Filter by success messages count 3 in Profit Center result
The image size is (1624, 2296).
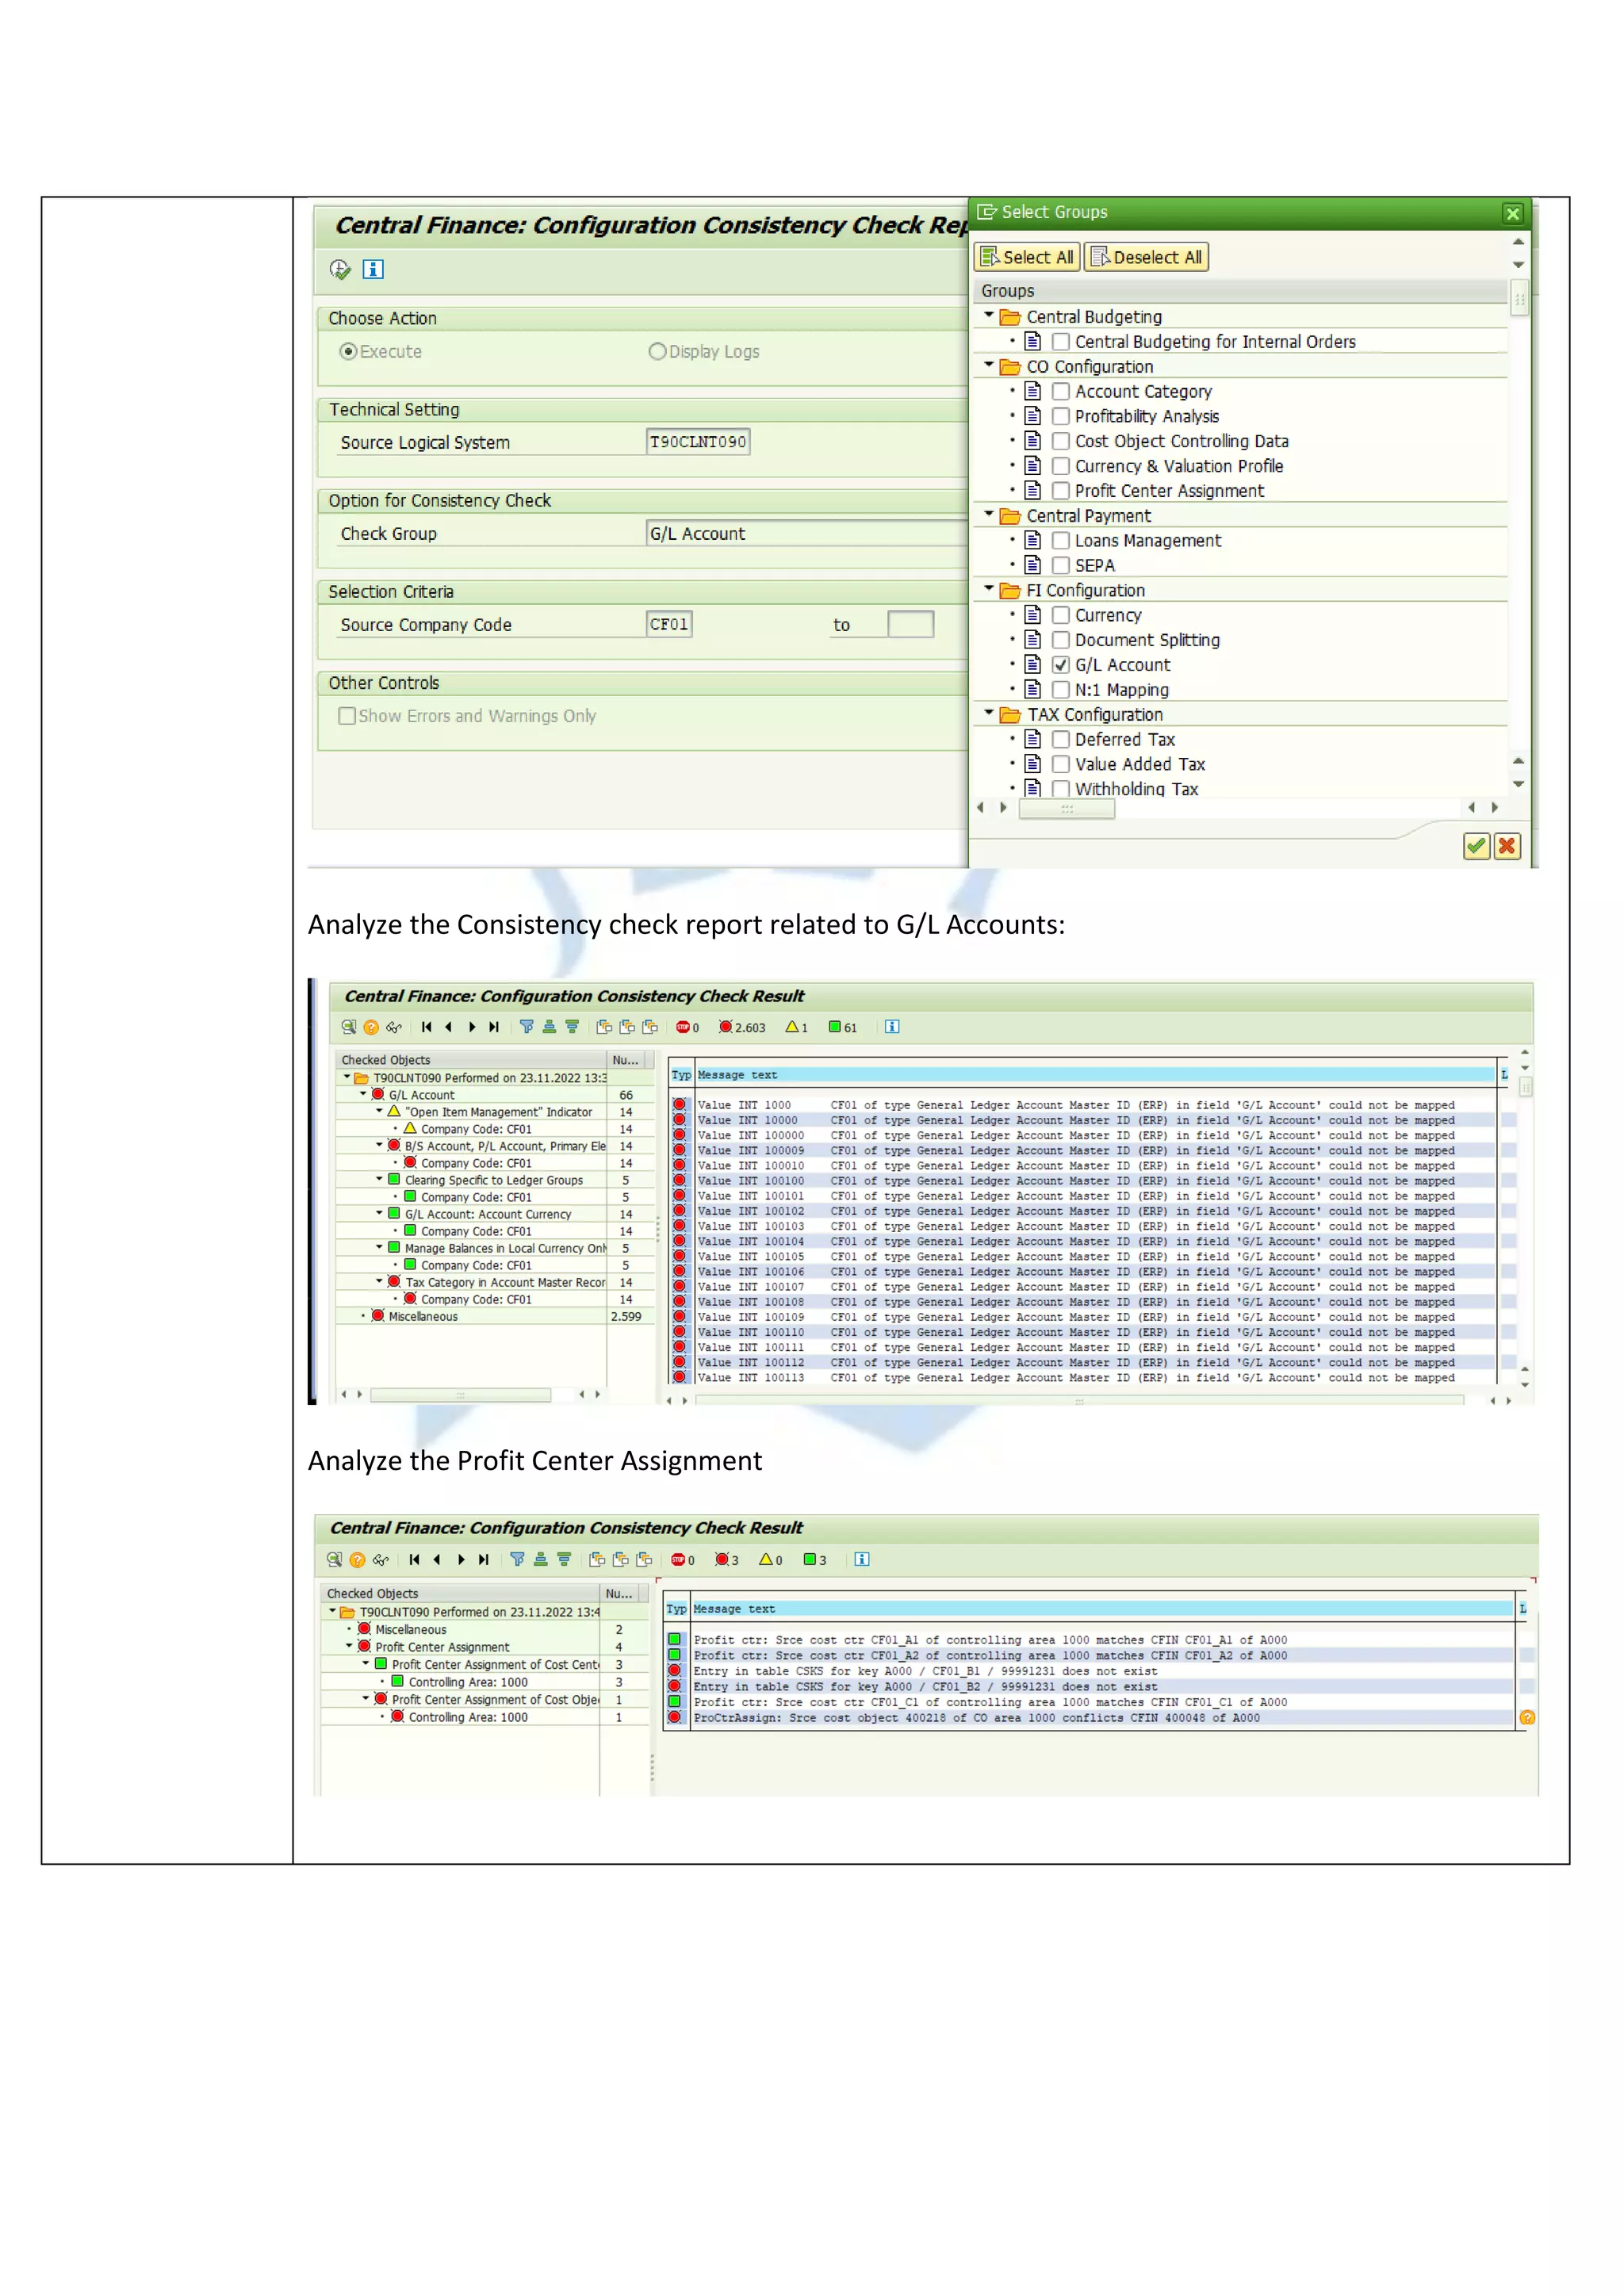point(815,1559)
